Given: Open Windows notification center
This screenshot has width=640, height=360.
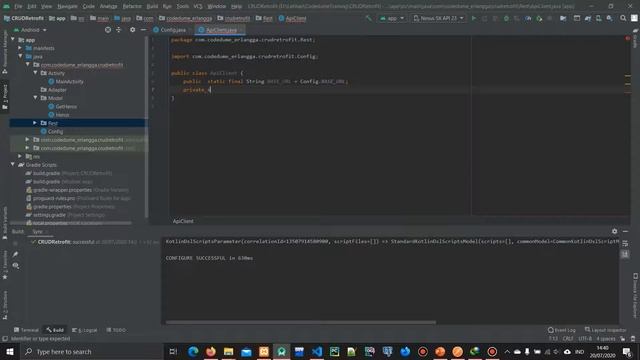Looking at the screenshot, I should click(627, 351).
